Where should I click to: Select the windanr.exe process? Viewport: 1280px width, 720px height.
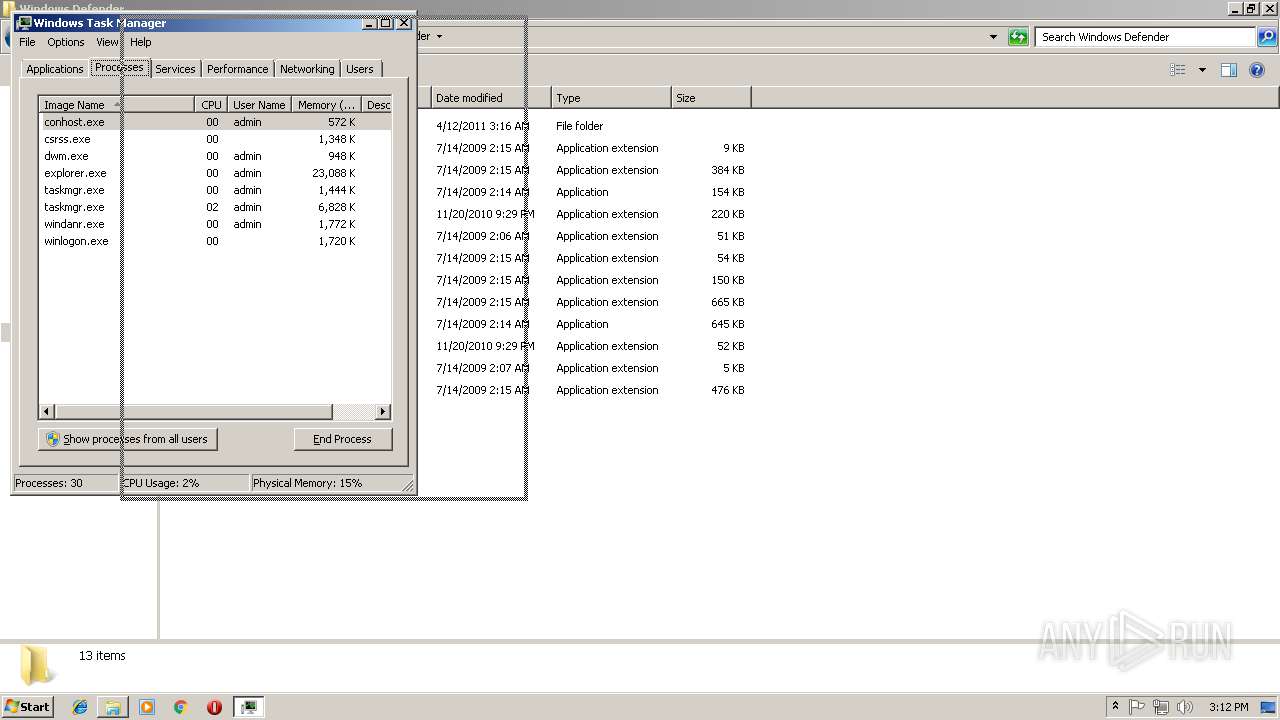215,224
